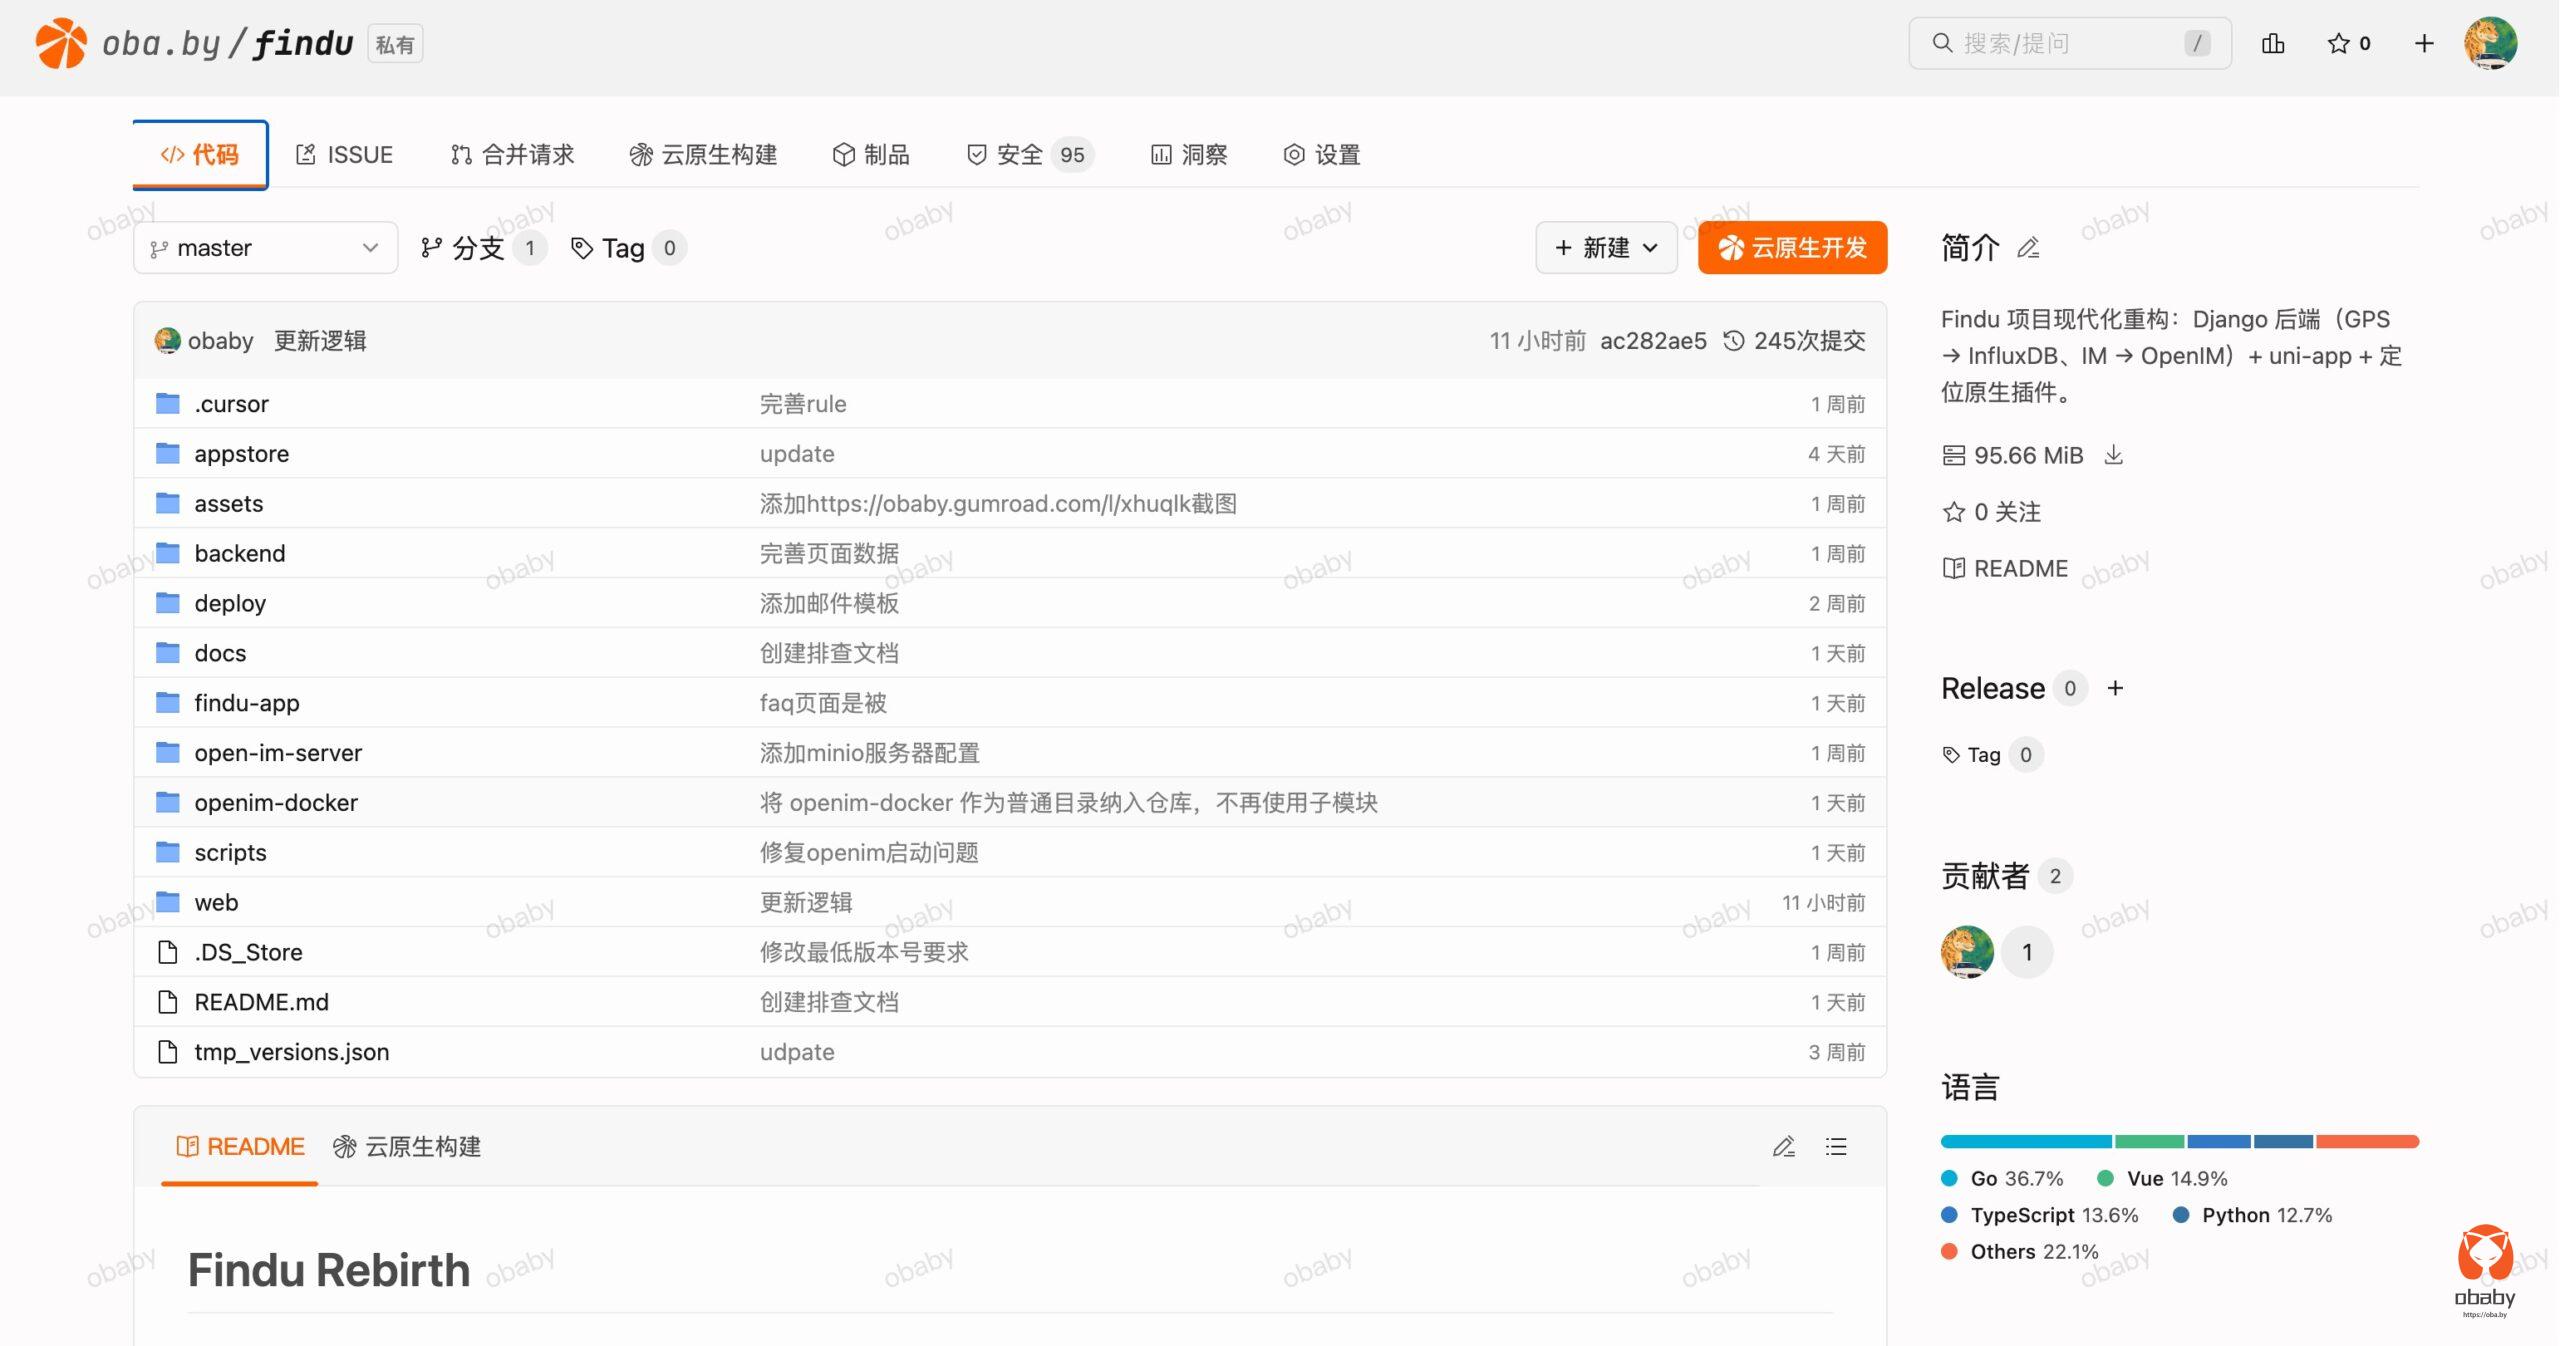
Task: Expand the 新建 dropdown button
Action: [1606, 247]
